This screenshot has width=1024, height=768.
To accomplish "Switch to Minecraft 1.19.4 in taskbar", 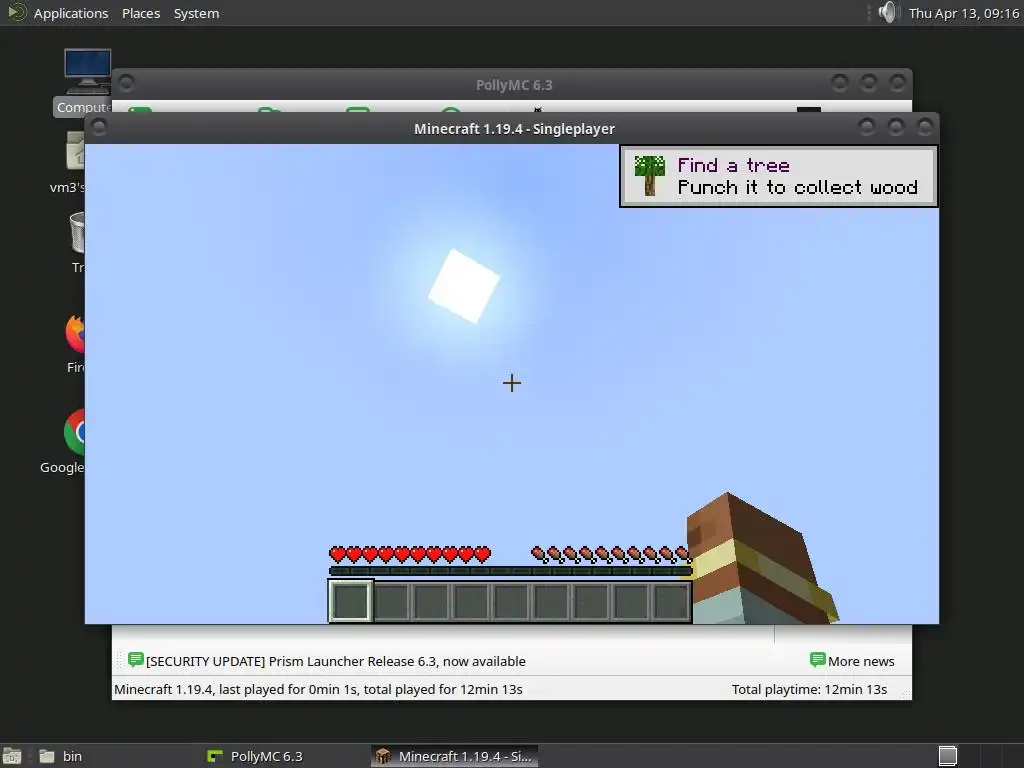I will click(455, 756).
